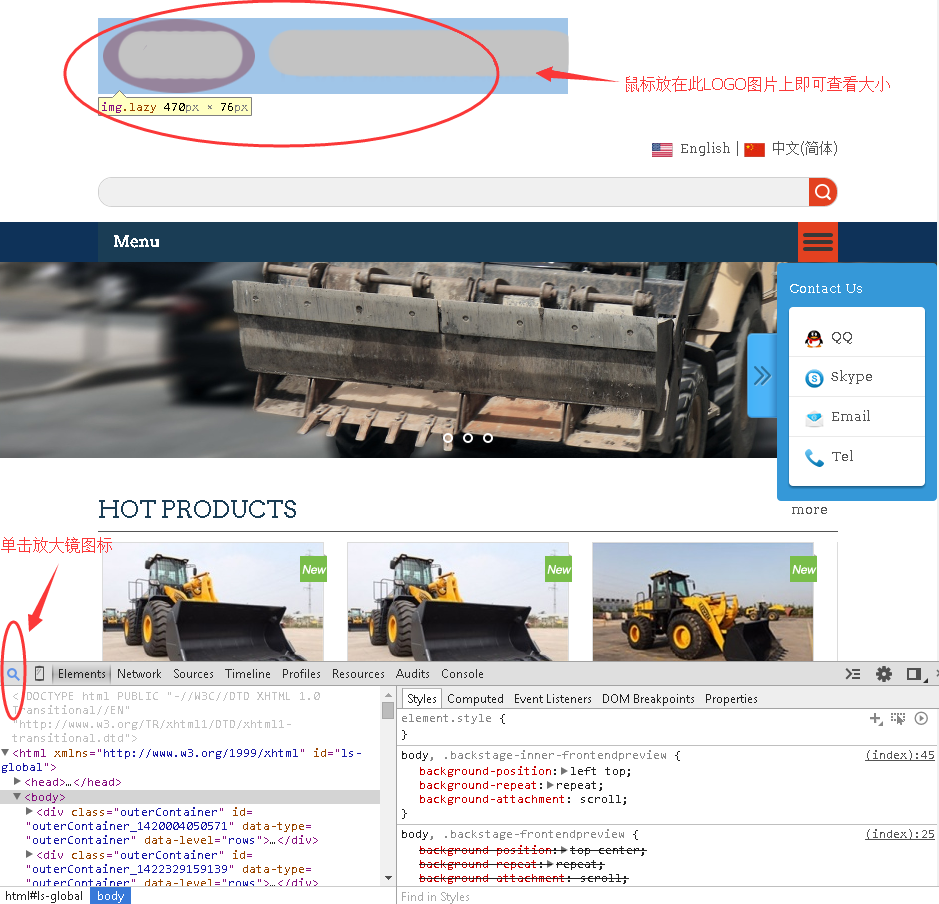The width and height of the screenshot is (939, 904).
Task: Click the Skype contact icon
Action: tap(814, 378)
